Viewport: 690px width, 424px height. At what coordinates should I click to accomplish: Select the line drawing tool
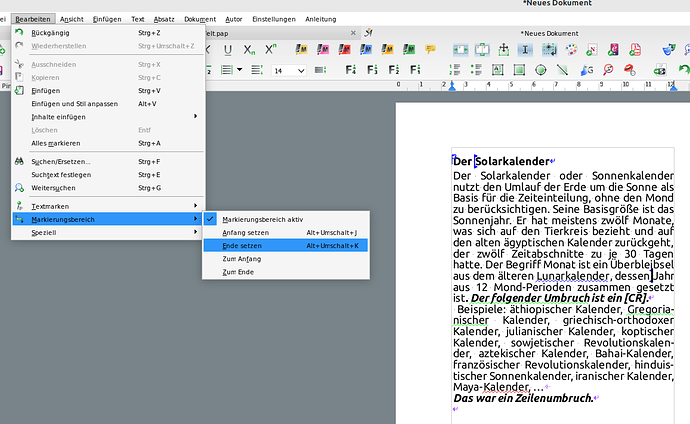click(x=562, y=69)
